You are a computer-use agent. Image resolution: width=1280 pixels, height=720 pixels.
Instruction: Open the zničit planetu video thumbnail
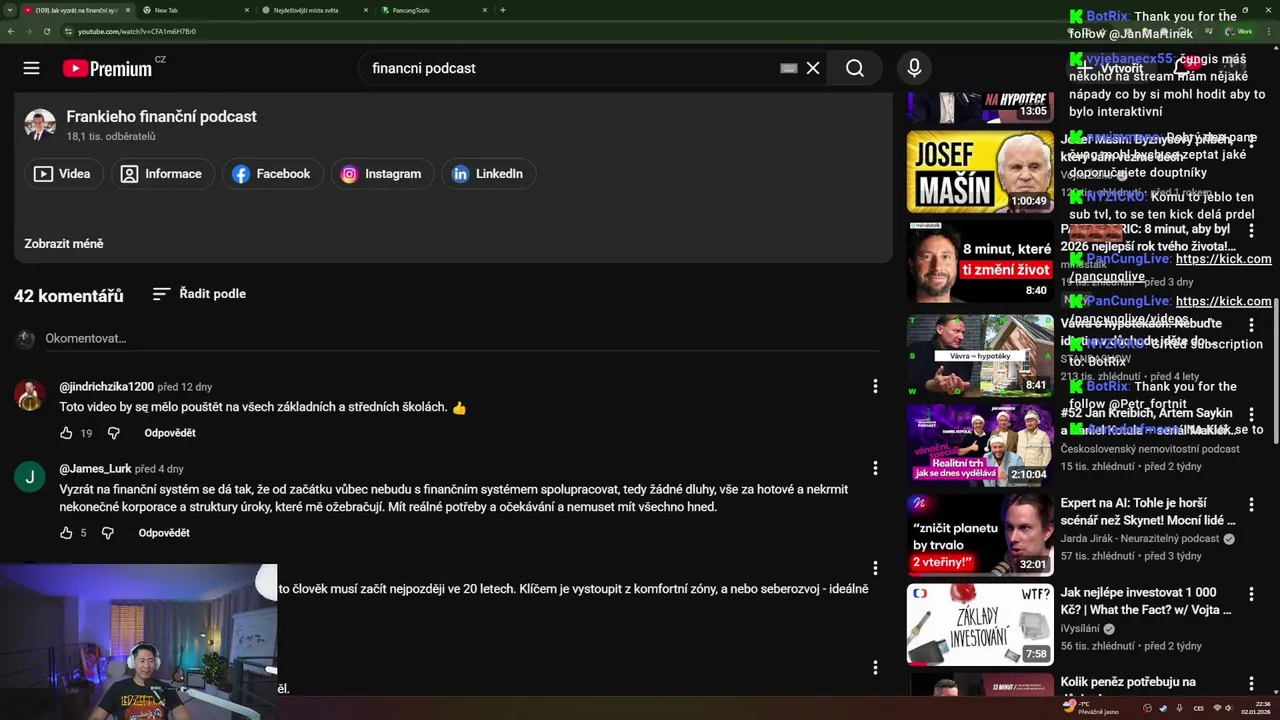(980, 535)
